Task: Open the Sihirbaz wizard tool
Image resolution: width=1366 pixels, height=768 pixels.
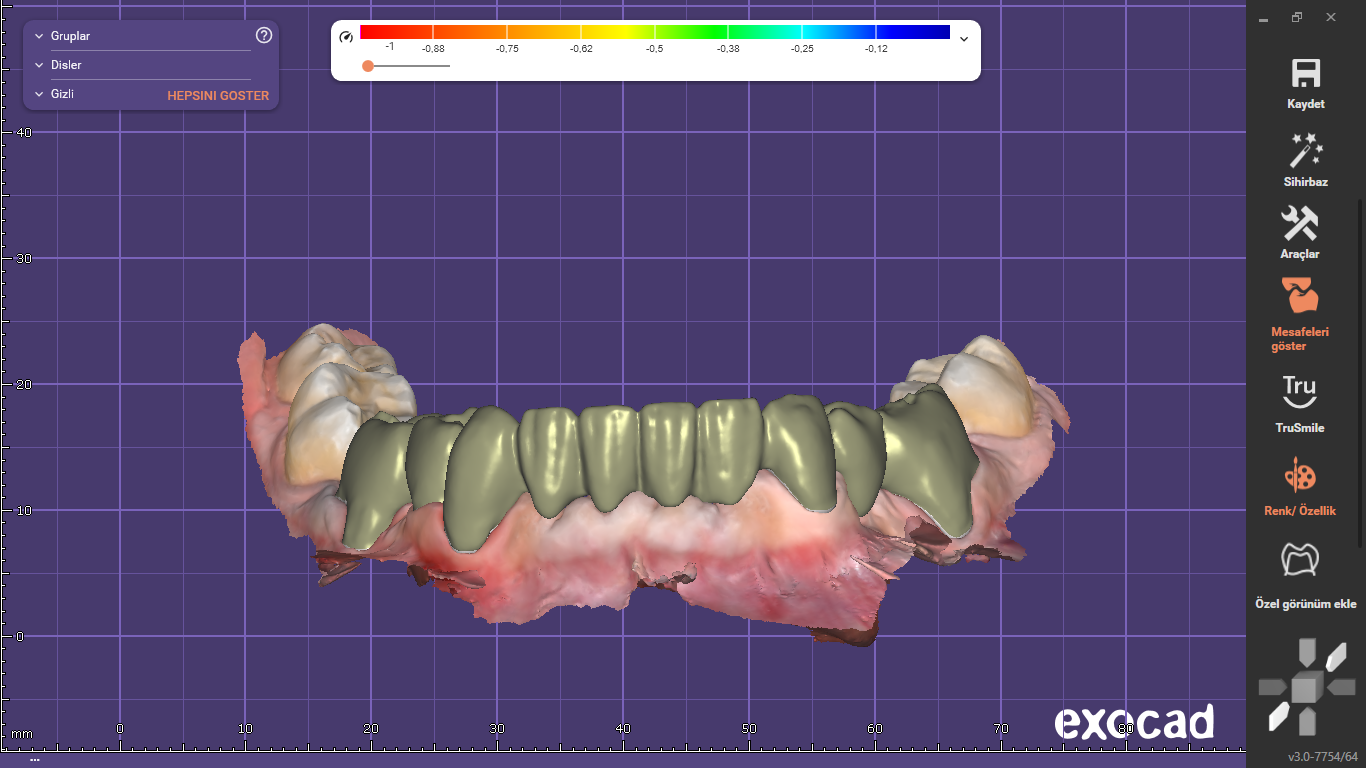Action: coord(1305,151)
